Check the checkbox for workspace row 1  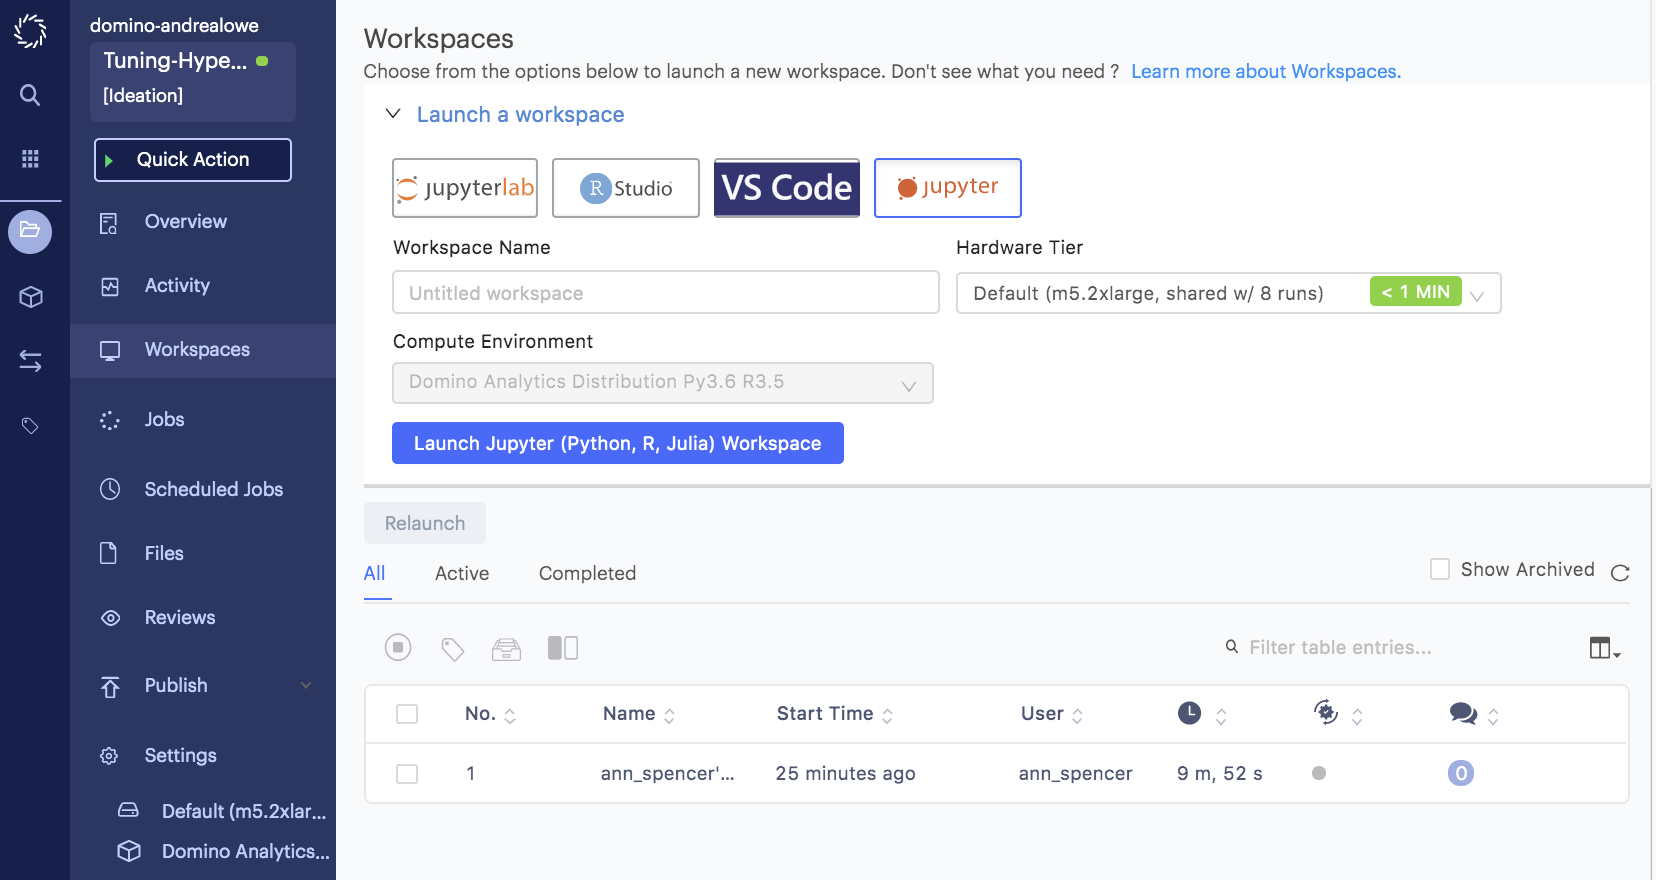pyautogui.click(x=407, y=774)
